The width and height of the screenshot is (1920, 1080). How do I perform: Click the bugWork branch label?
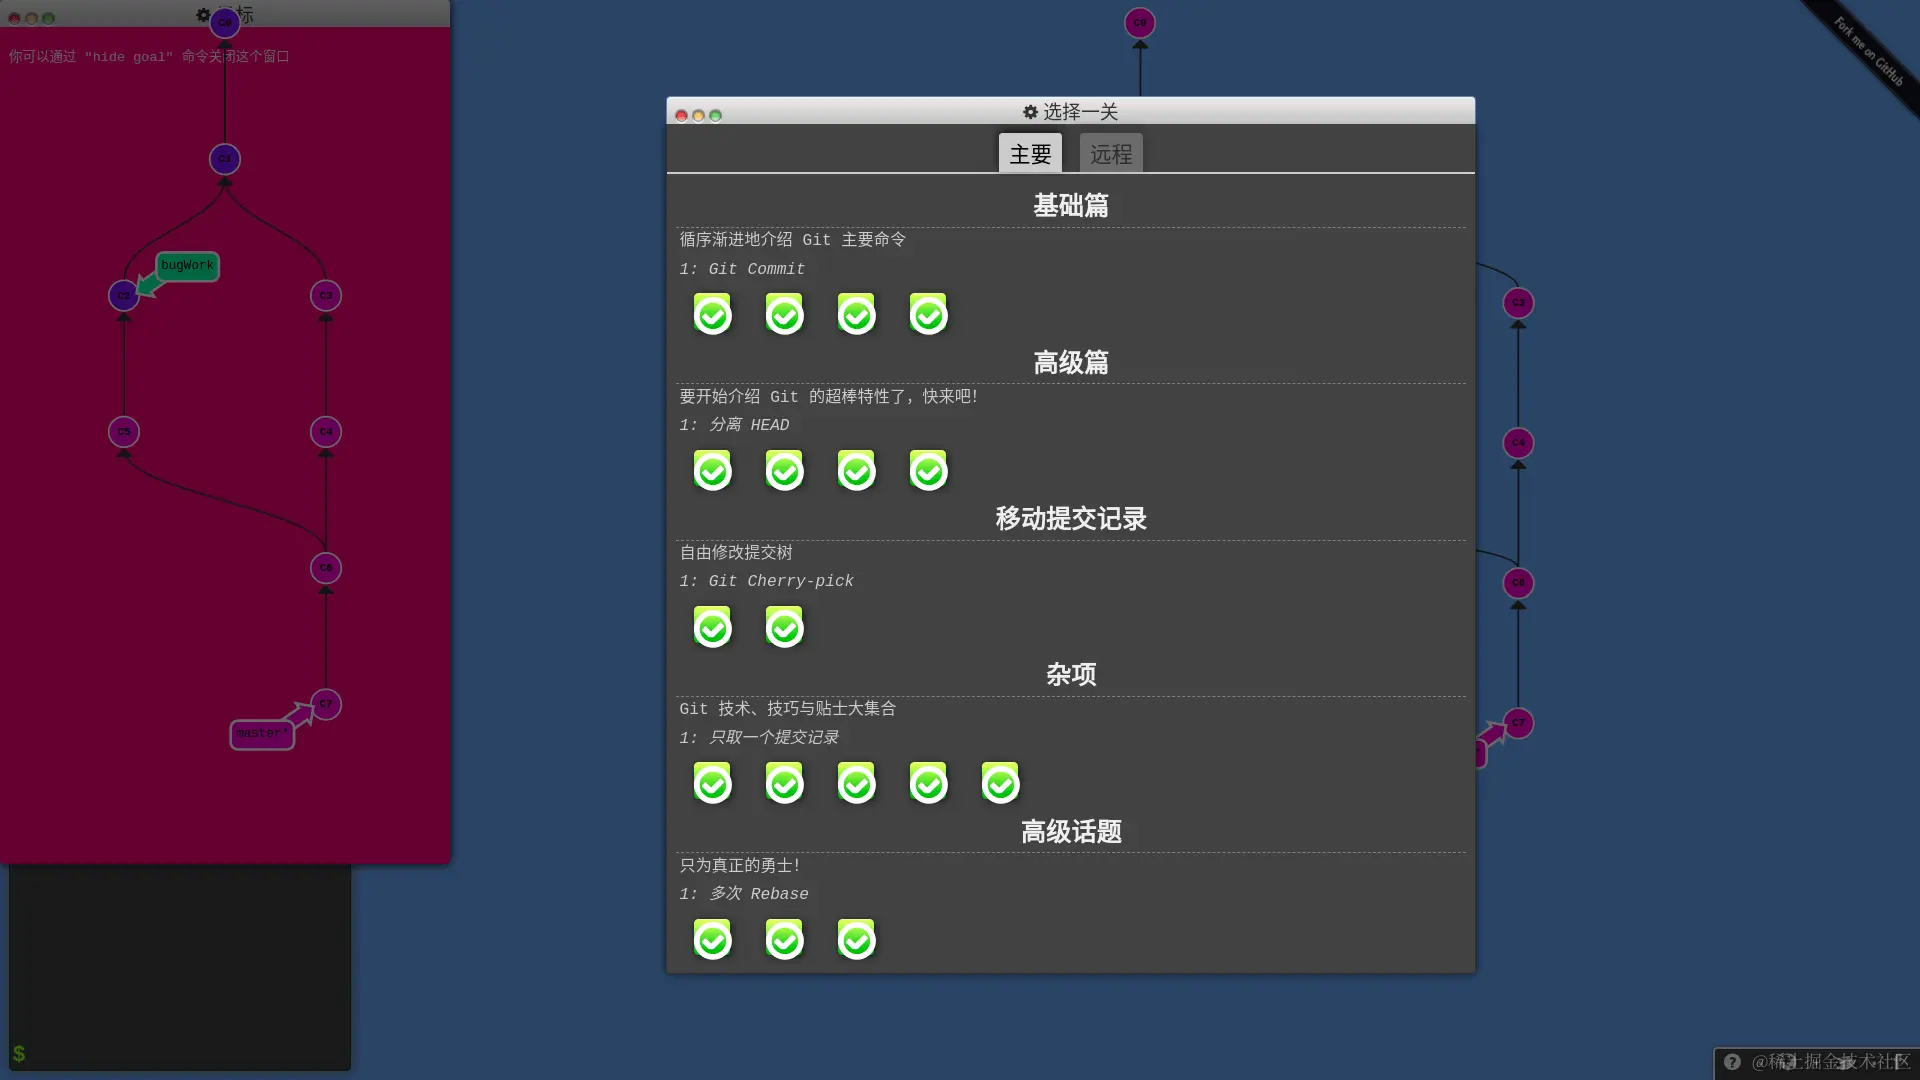pyautogui.click(x=187, y=266)
